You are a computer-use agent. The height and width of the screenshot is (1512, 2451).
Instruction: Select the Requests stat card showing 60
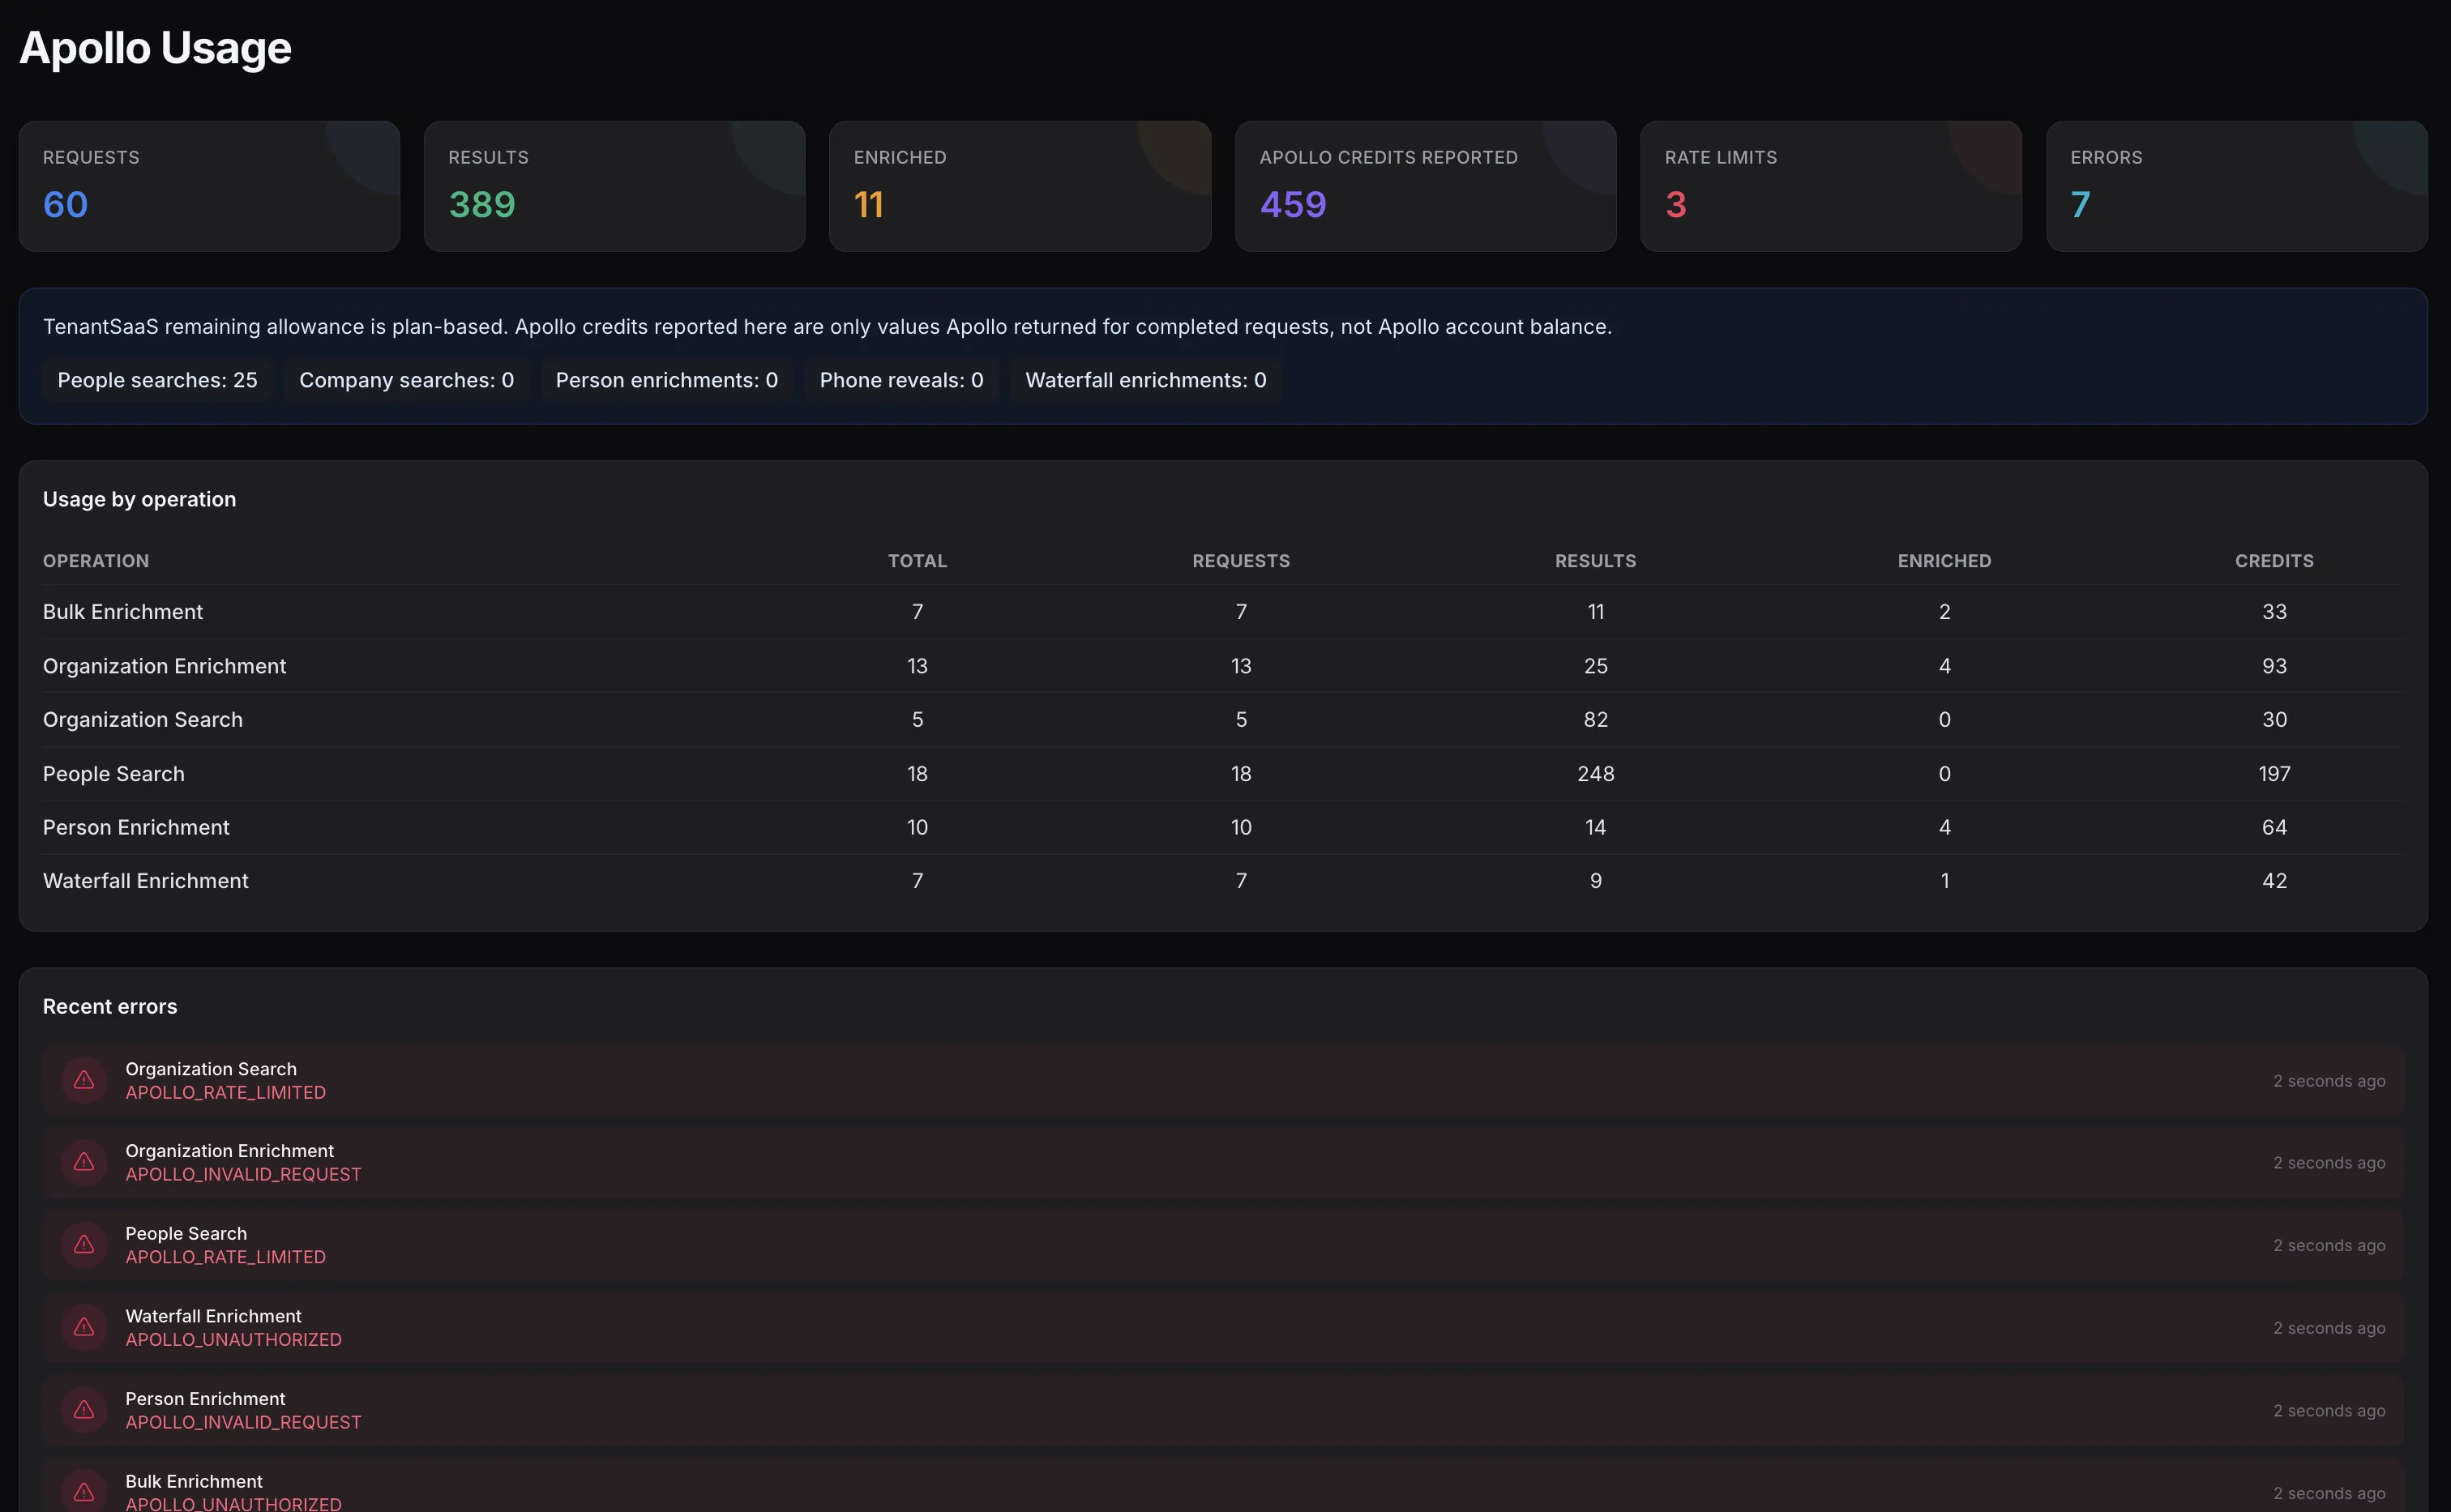pyautogui.click(x=209, y=186)
